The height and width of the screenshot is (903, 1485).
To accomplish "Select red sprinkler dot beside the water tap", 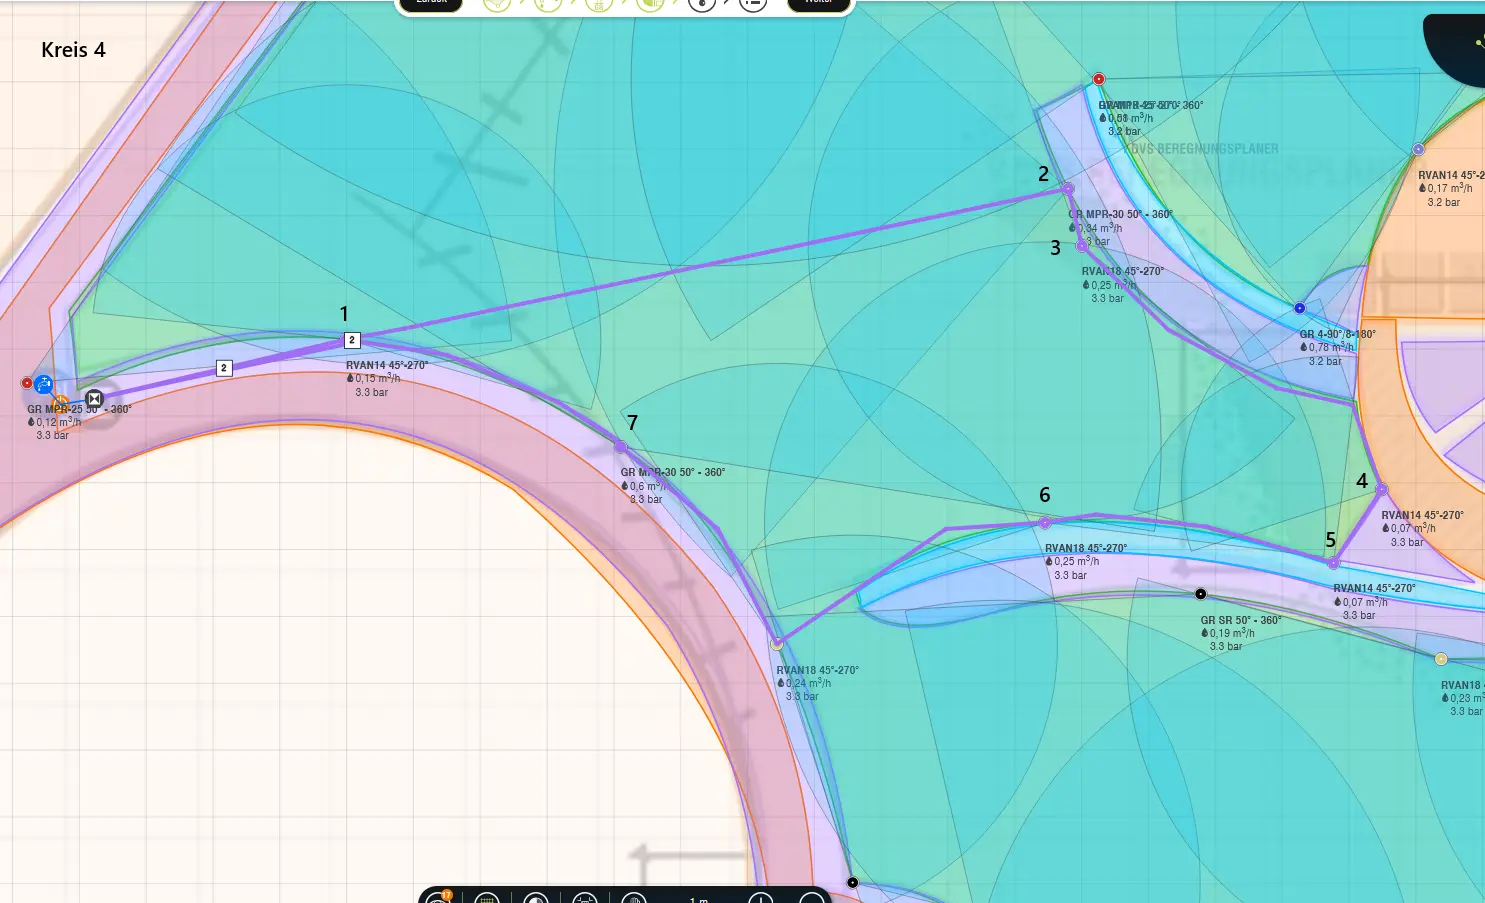I will click(27, 383).
